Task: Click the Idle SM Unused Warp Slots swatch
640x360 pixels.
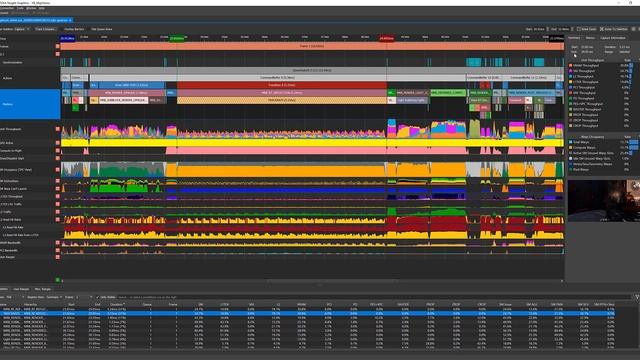Action: pyautogui.click(x=571, y=158)
